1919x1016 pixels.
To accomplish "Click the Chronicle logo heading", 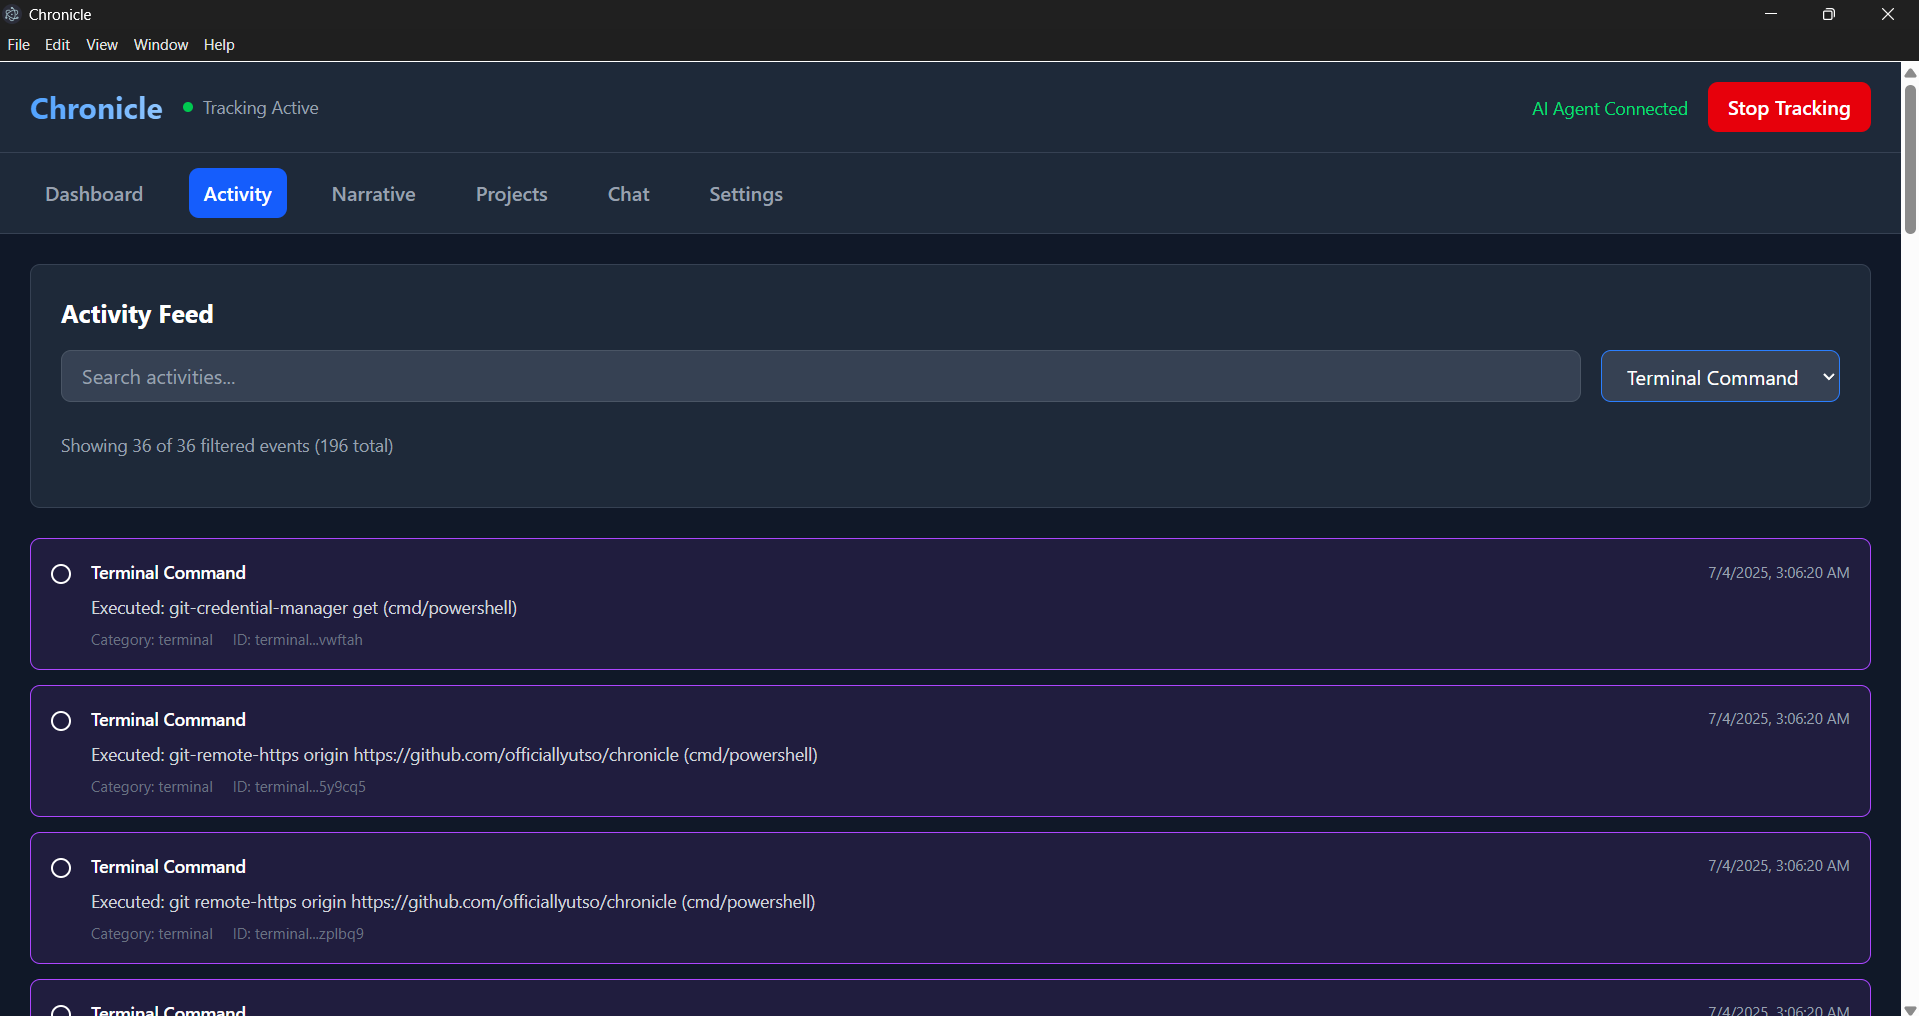I will [96, 108].
